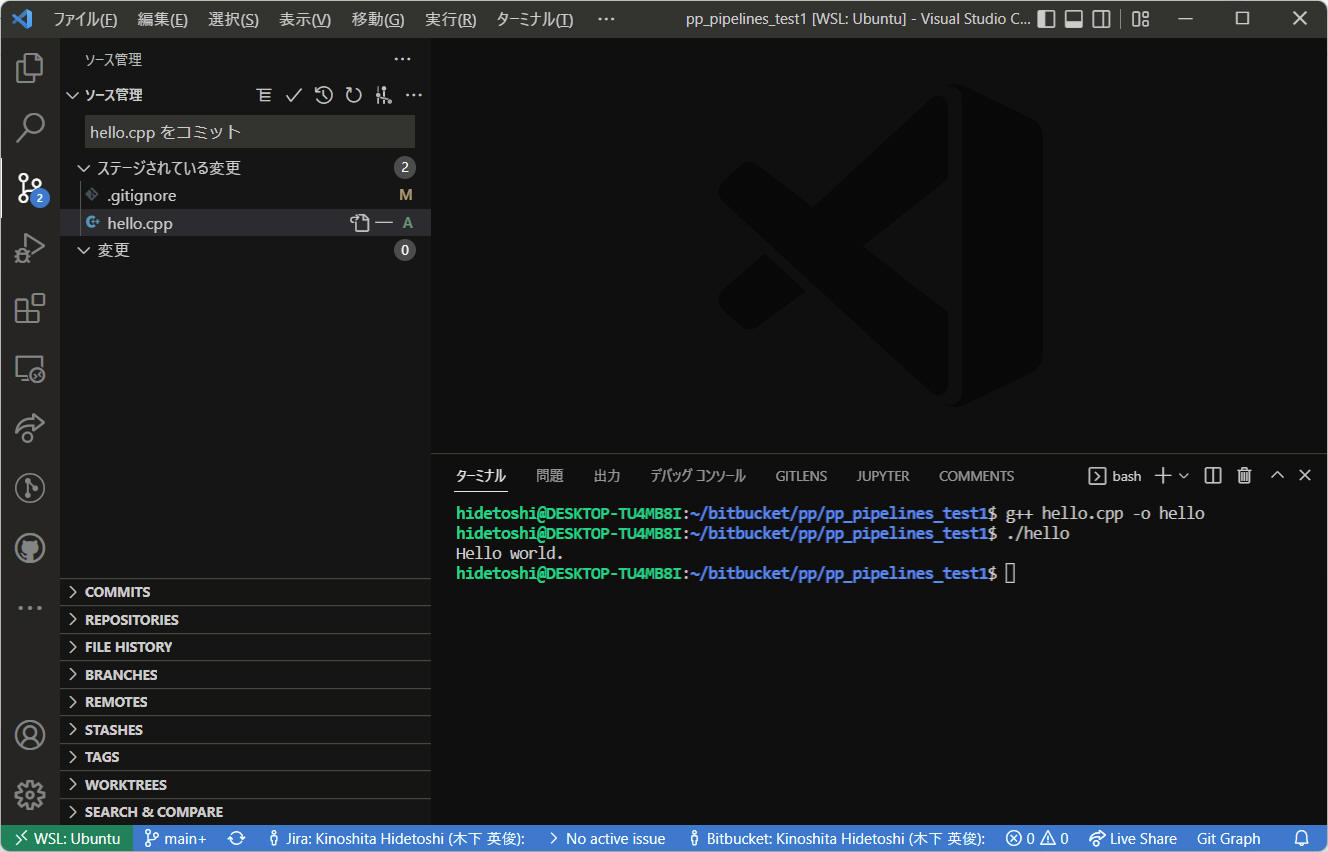
Task: Unstage hello.cpp using the minus icon
Action: pyautogui.click(x=384, y=223)
